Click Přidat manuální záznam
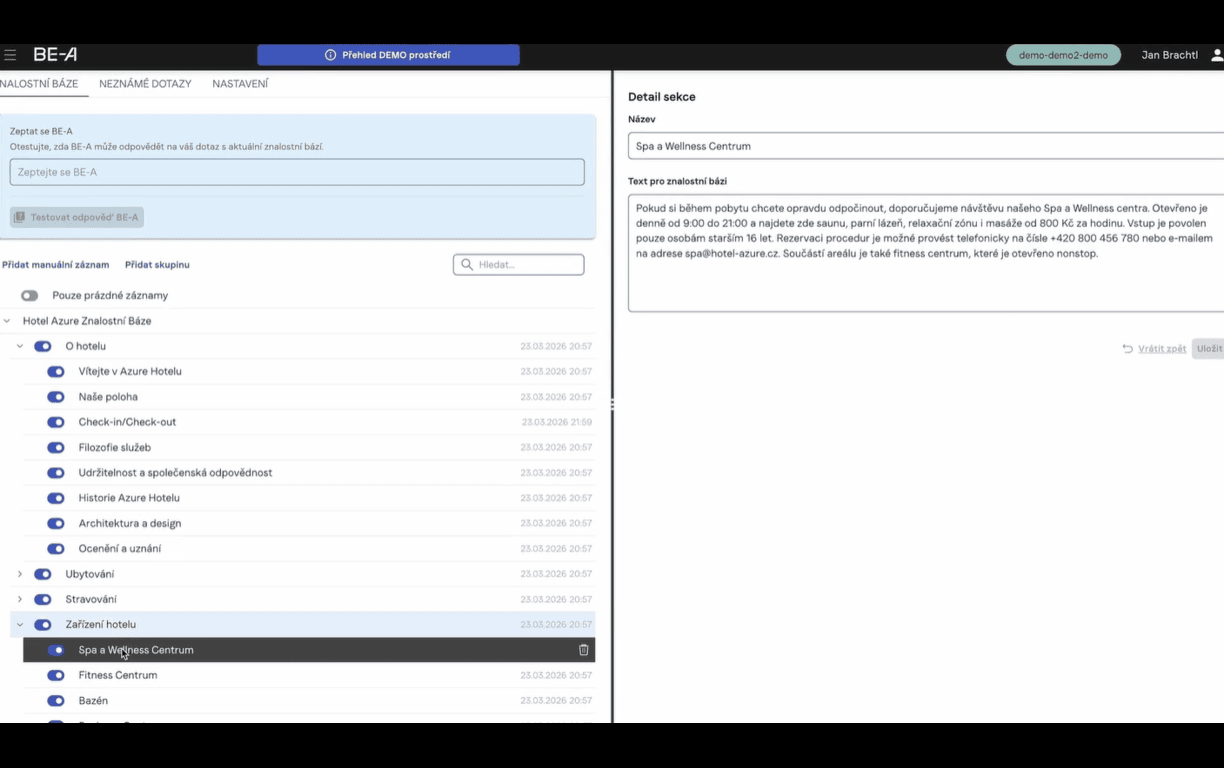The height and width of the screenshot is (768, 1224). coord(56,265)
